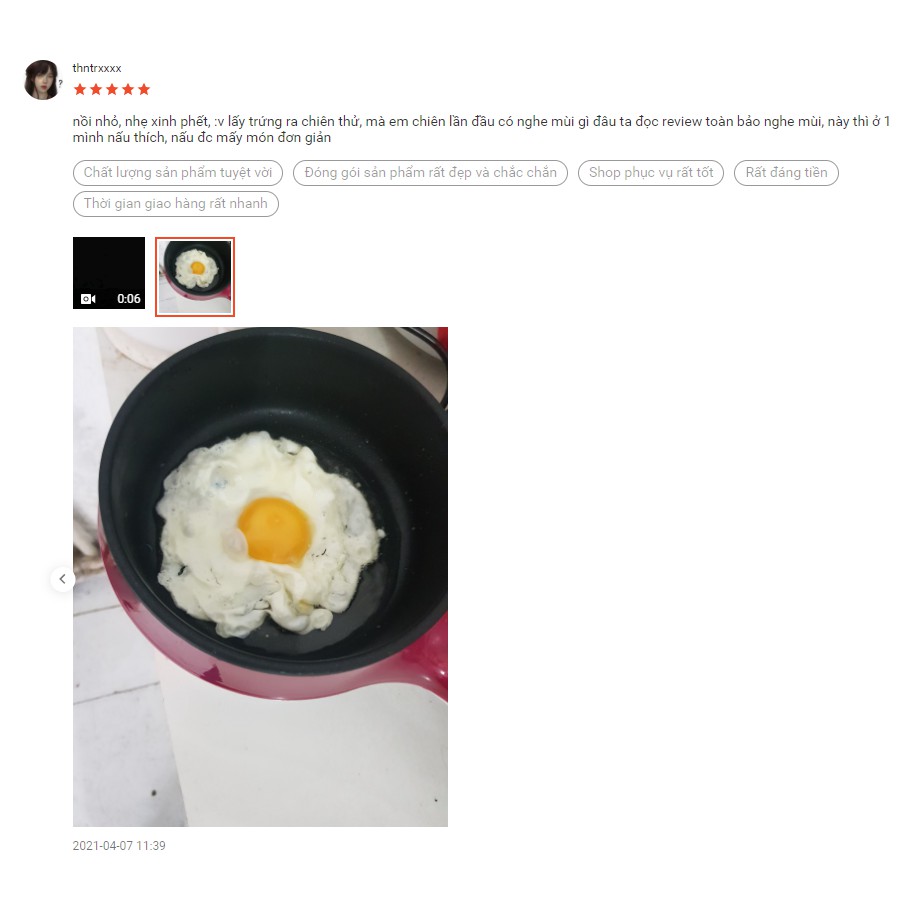Select the 'Thời gian giao hàng rất nhanh' tag

pyautogui.click(x=175, y=204)
